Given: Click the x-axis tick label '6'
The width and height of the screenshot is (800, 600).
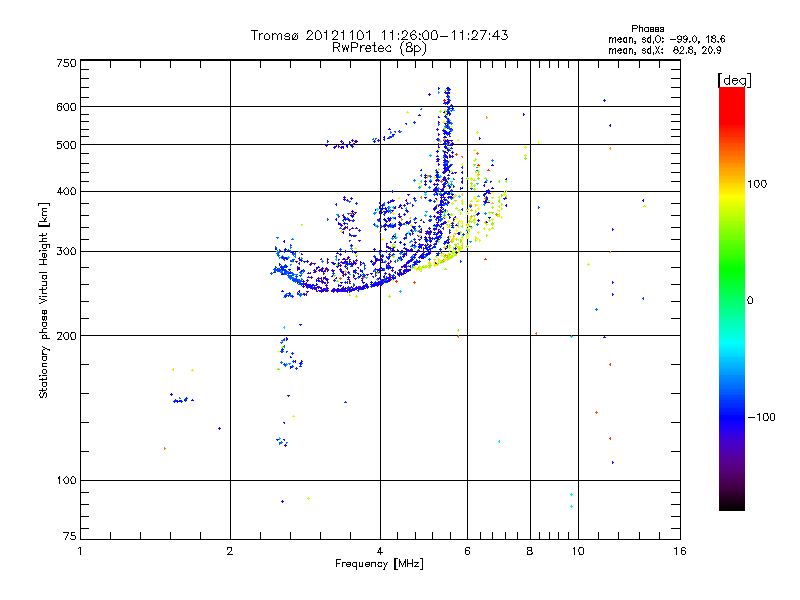Looking at the screenshot, I should click(x=467, y=551).
